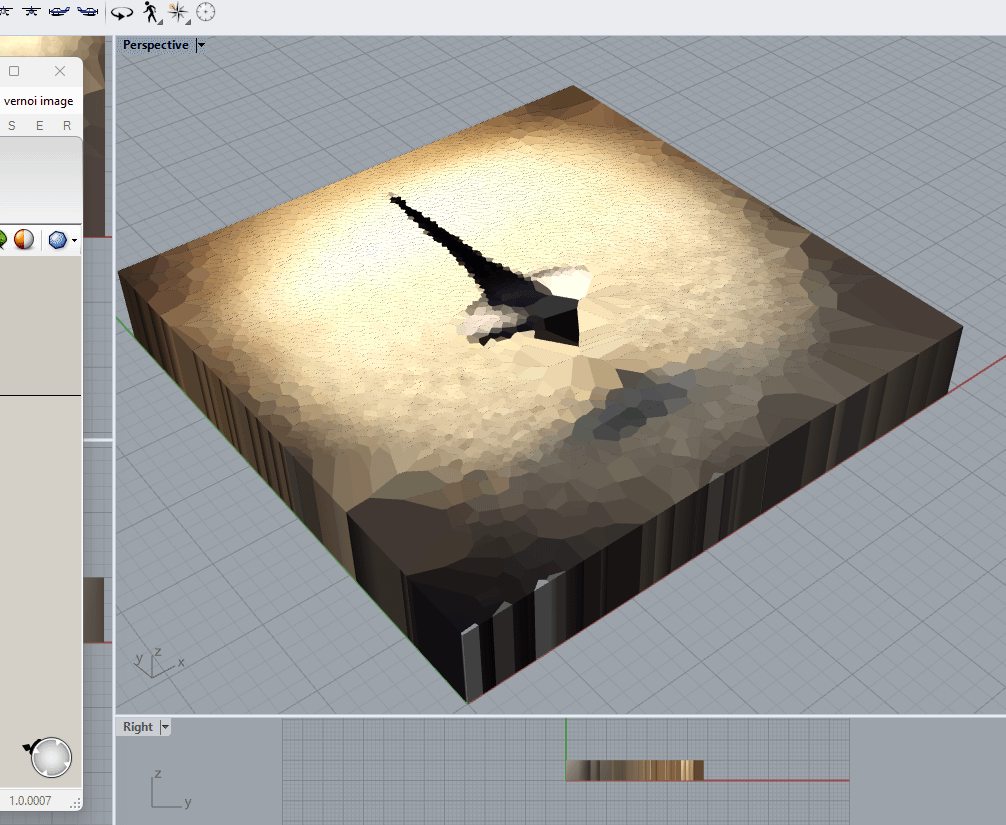
Task: Open the compass clock toolbar tool
Action: pos(205,12)
